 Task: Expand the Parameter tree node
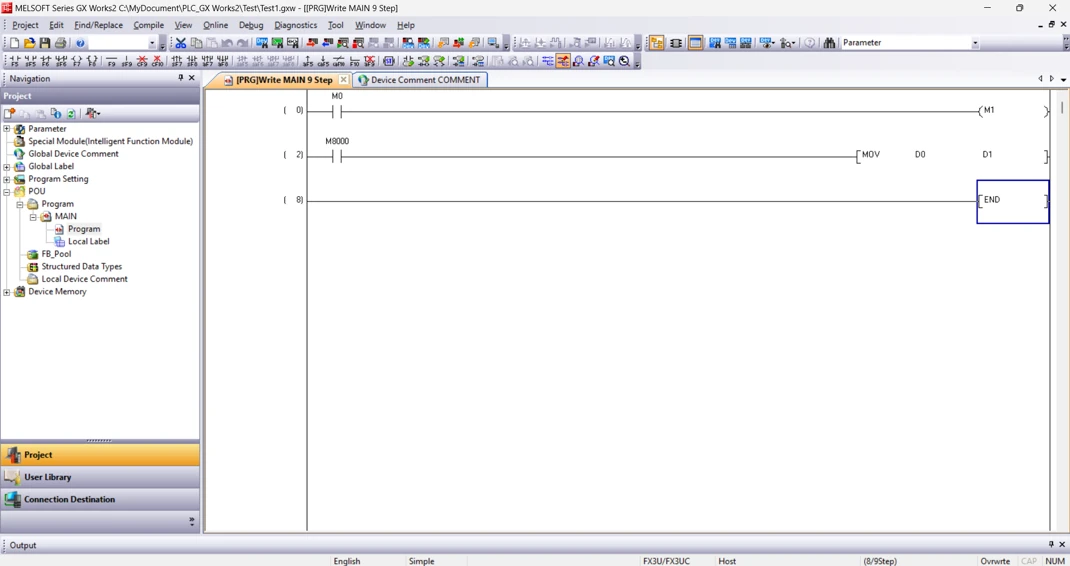[x=7, y=128]
